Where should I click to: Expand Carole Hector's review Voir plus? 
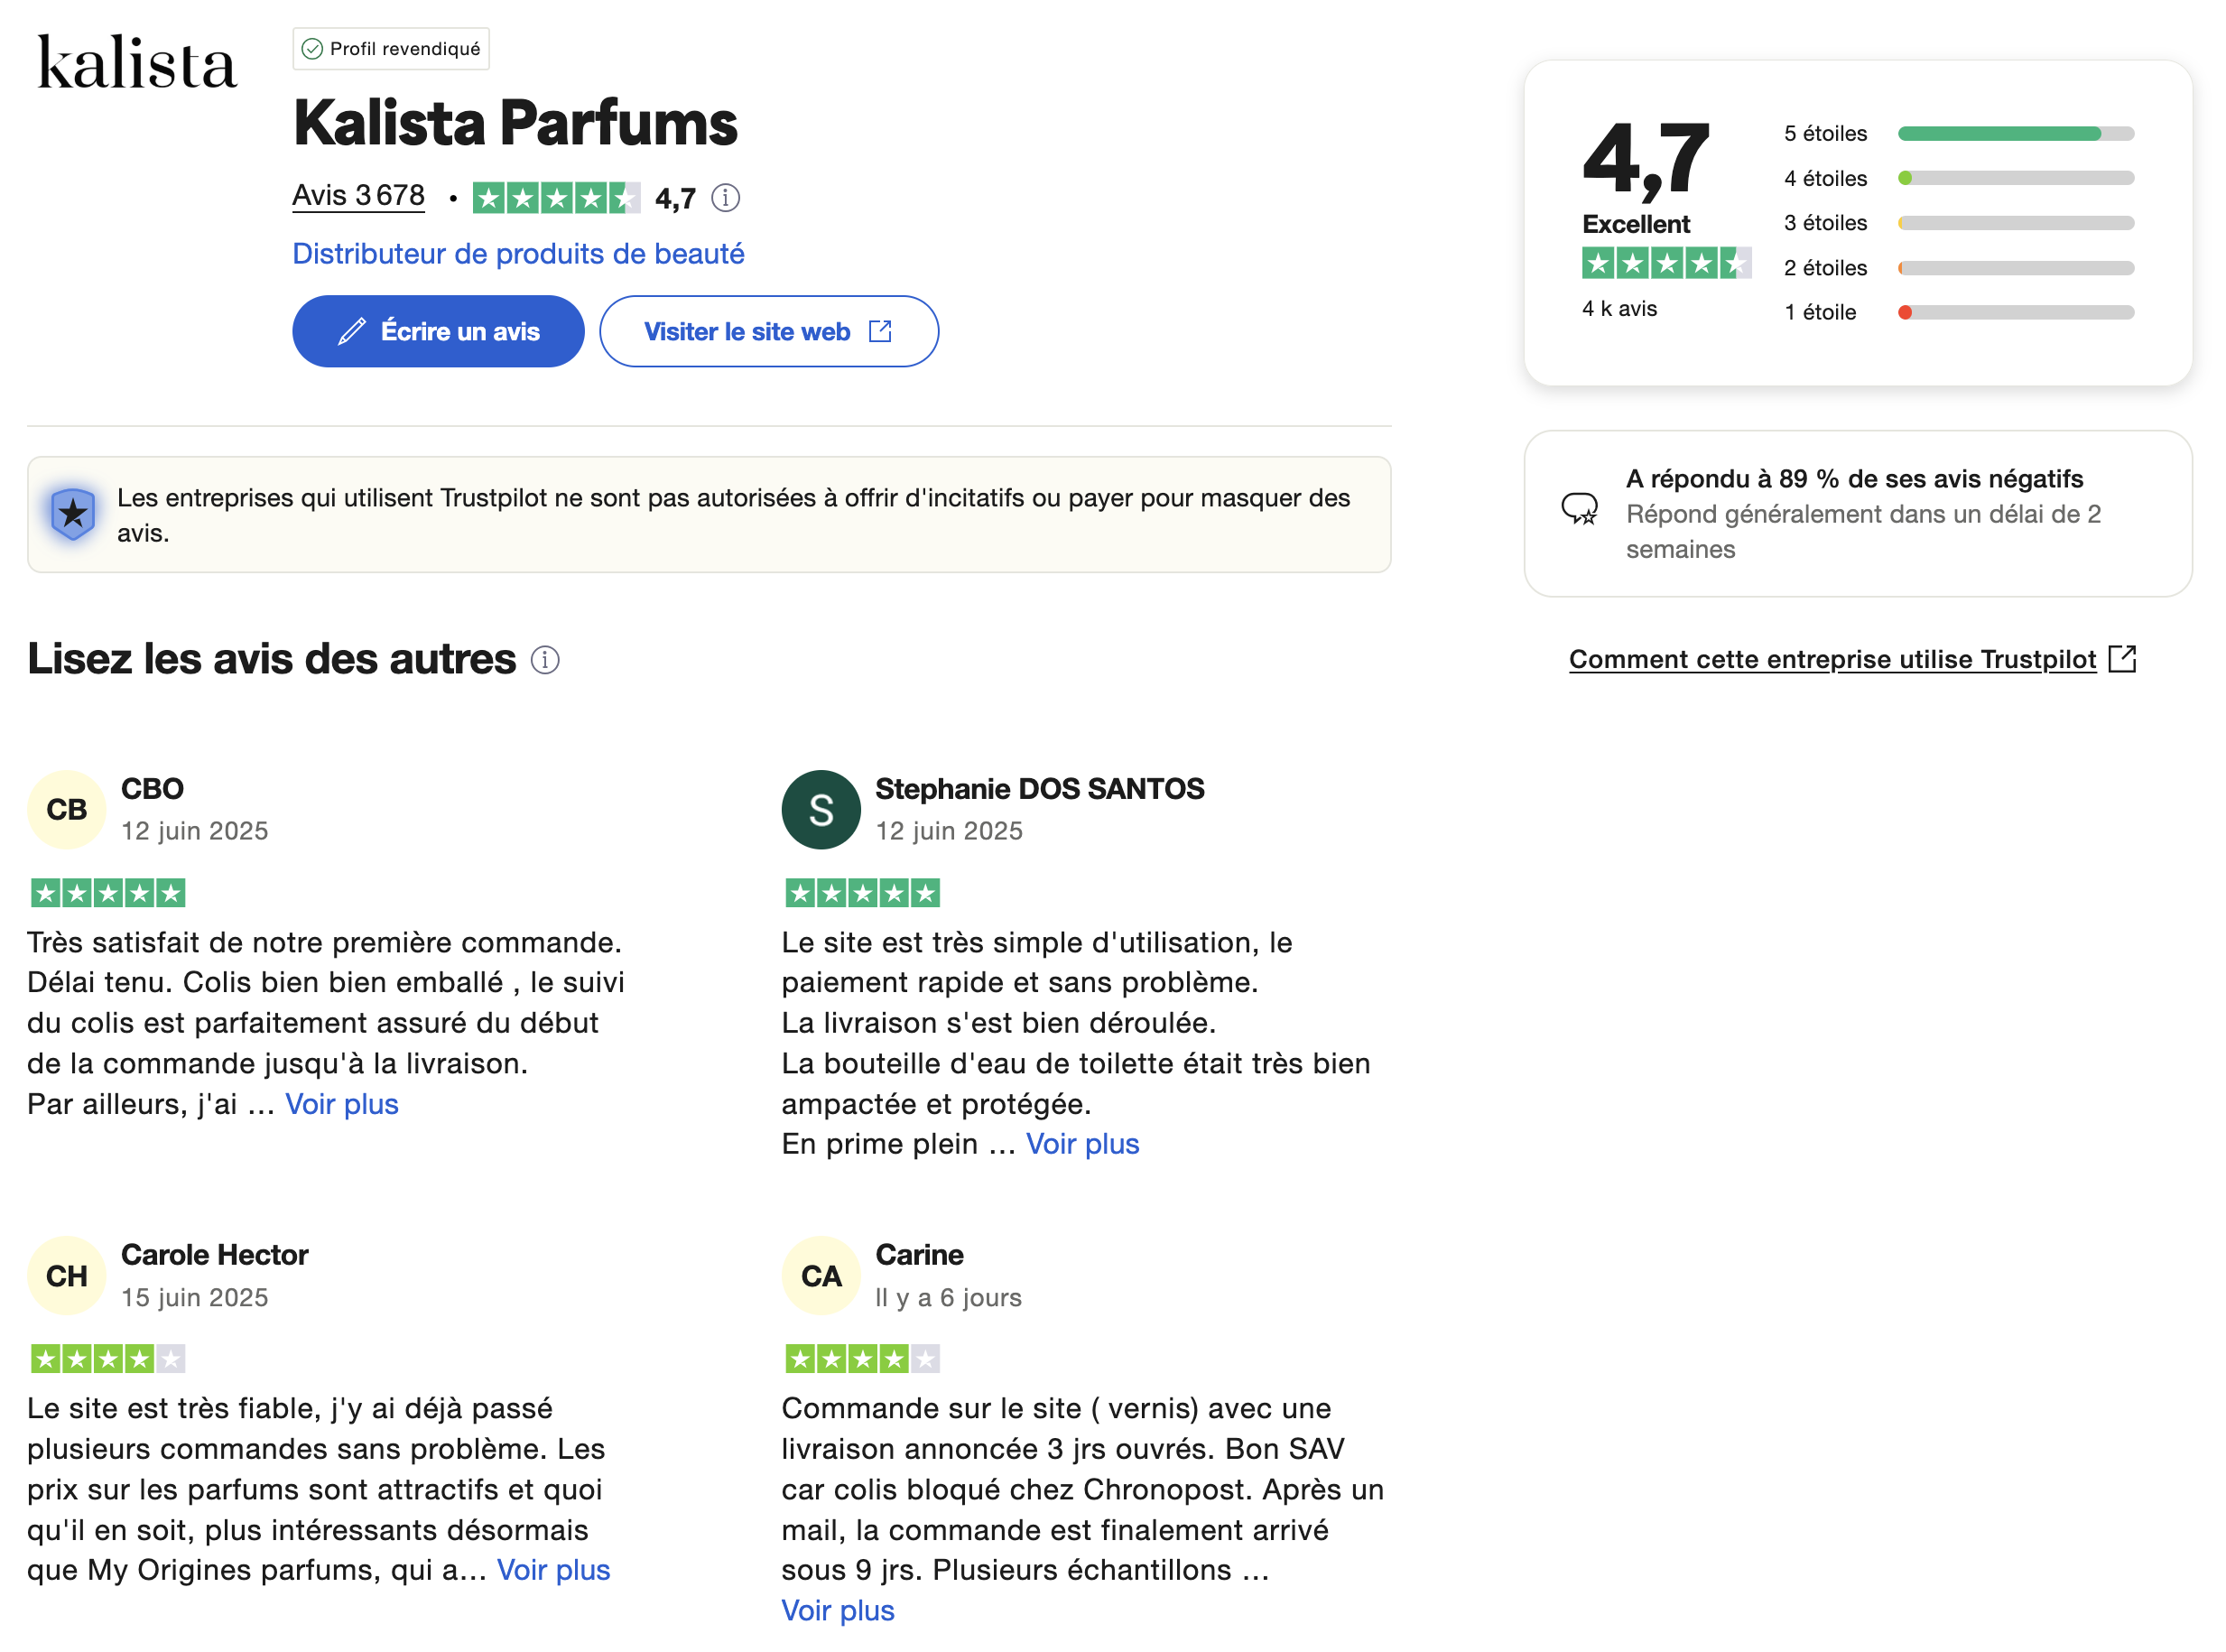(x=553, y=1570)
